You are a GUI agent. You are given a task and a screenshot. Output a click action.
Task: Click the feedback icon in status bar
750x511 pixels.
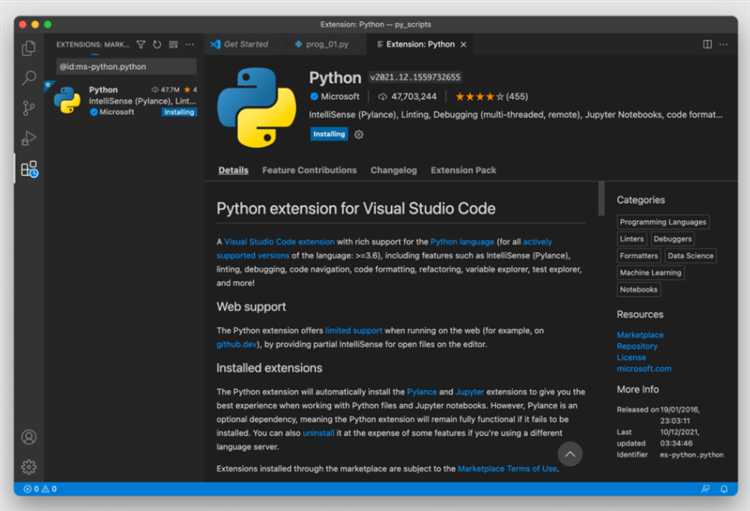pyautogui.click(x=706, y=489)
